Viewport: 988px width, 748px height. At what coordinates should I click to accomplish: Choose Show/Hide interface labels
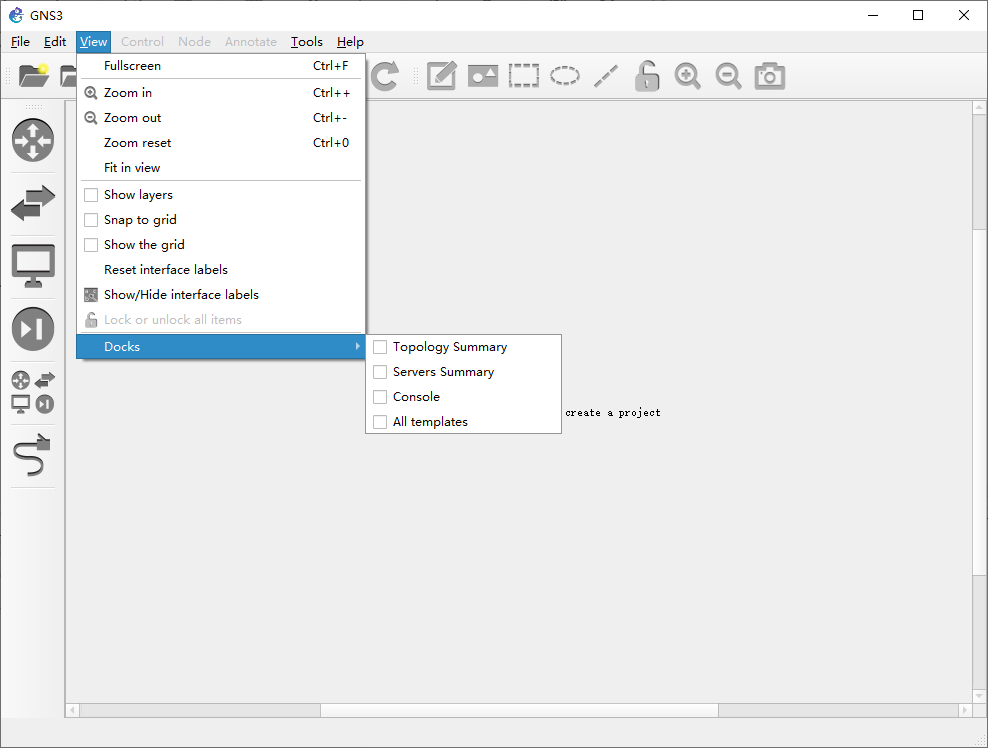(x=221, y=295)
